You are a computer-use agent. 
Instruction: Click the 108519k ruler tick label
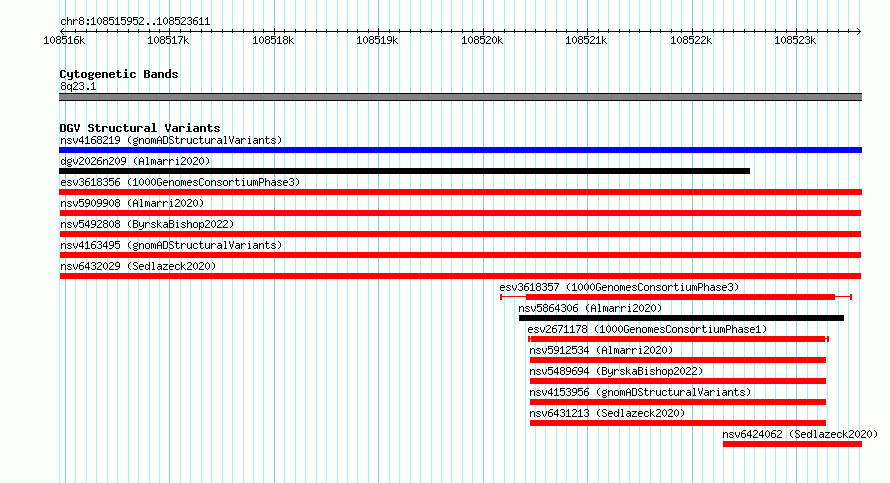[x=377, y=40]
